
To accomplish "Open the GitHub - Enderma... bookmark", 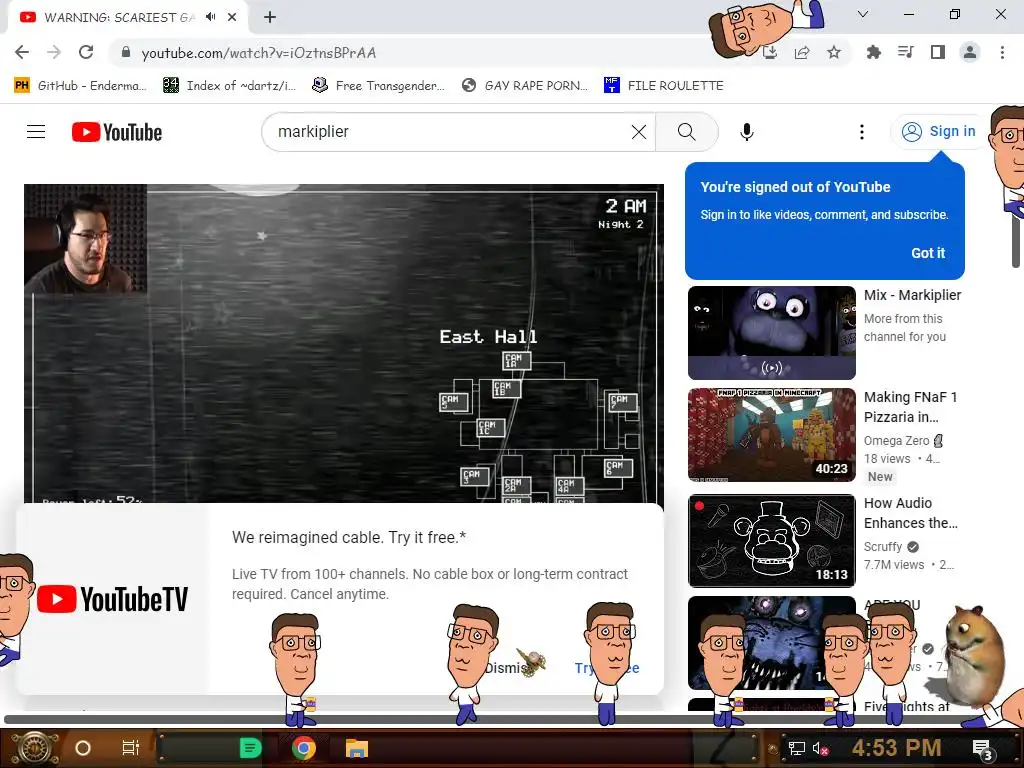I will point(80,86).
